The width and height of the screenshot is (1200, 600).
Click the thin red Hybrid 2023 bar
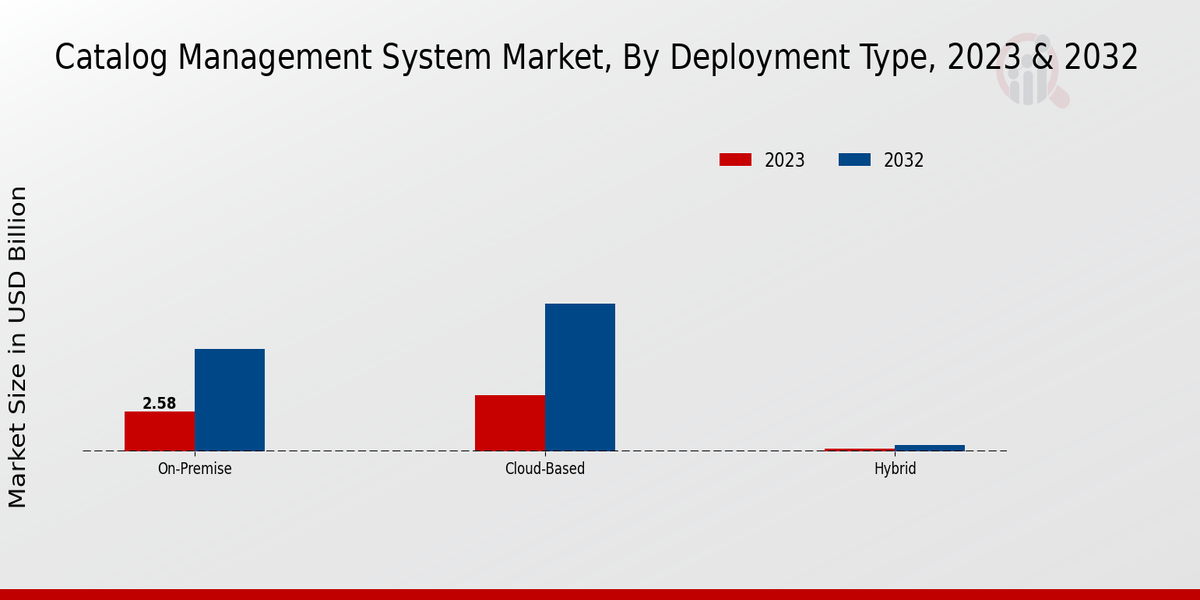coord(859,450)
